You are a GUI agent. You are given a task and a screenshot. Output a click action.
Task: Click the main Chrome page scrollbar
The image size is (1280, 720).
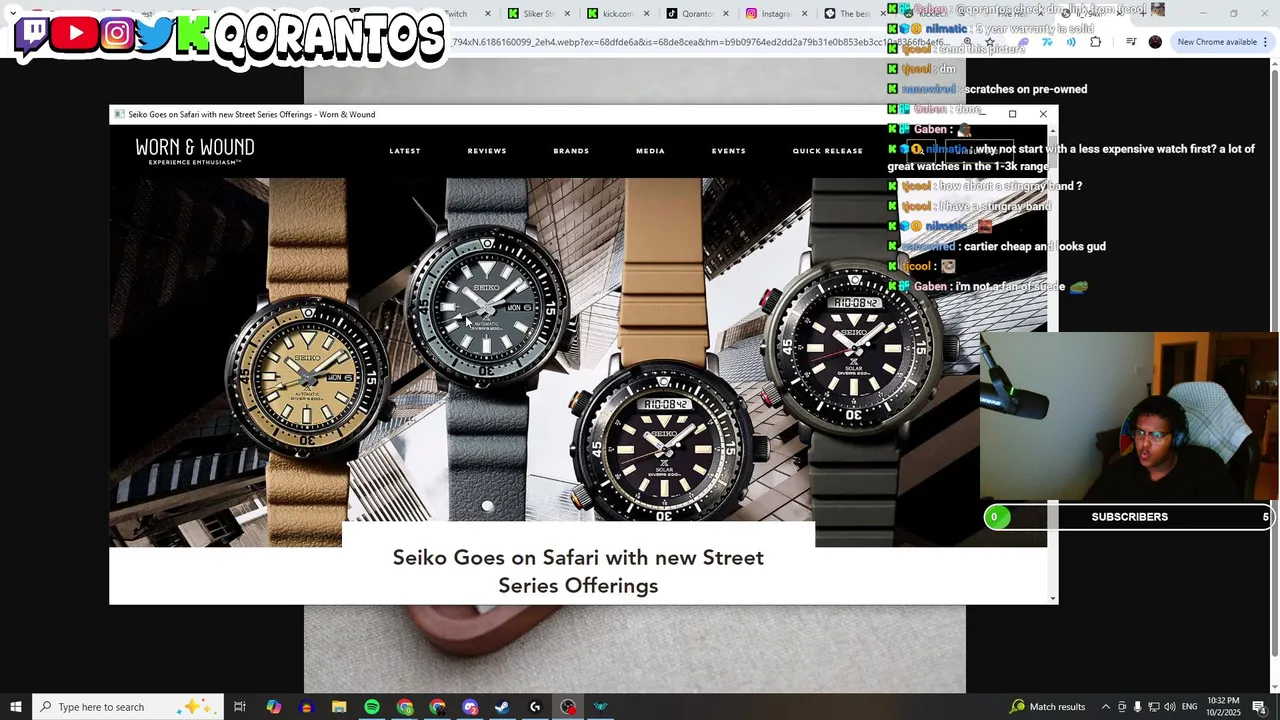[x=1274, y=375]
